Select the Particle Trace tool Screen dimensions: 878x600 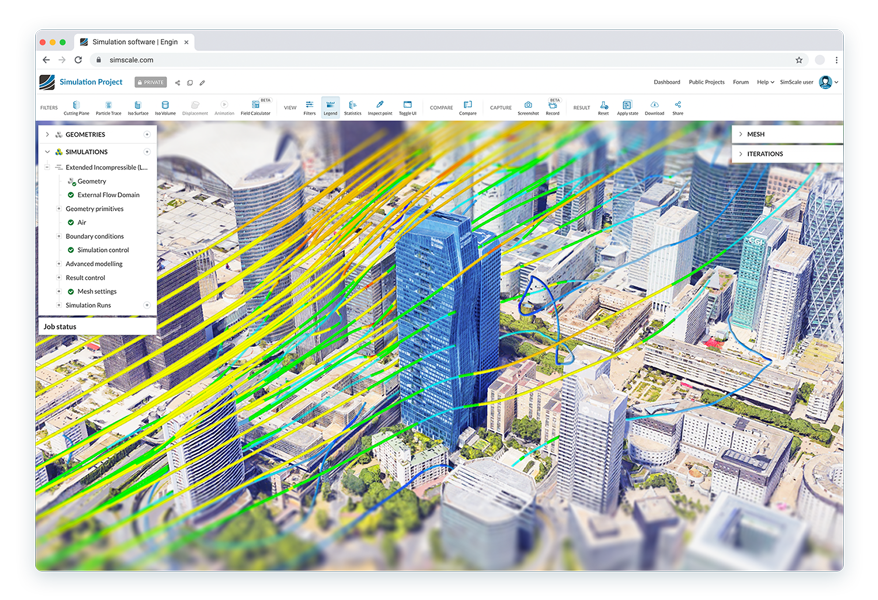[107, 108]
